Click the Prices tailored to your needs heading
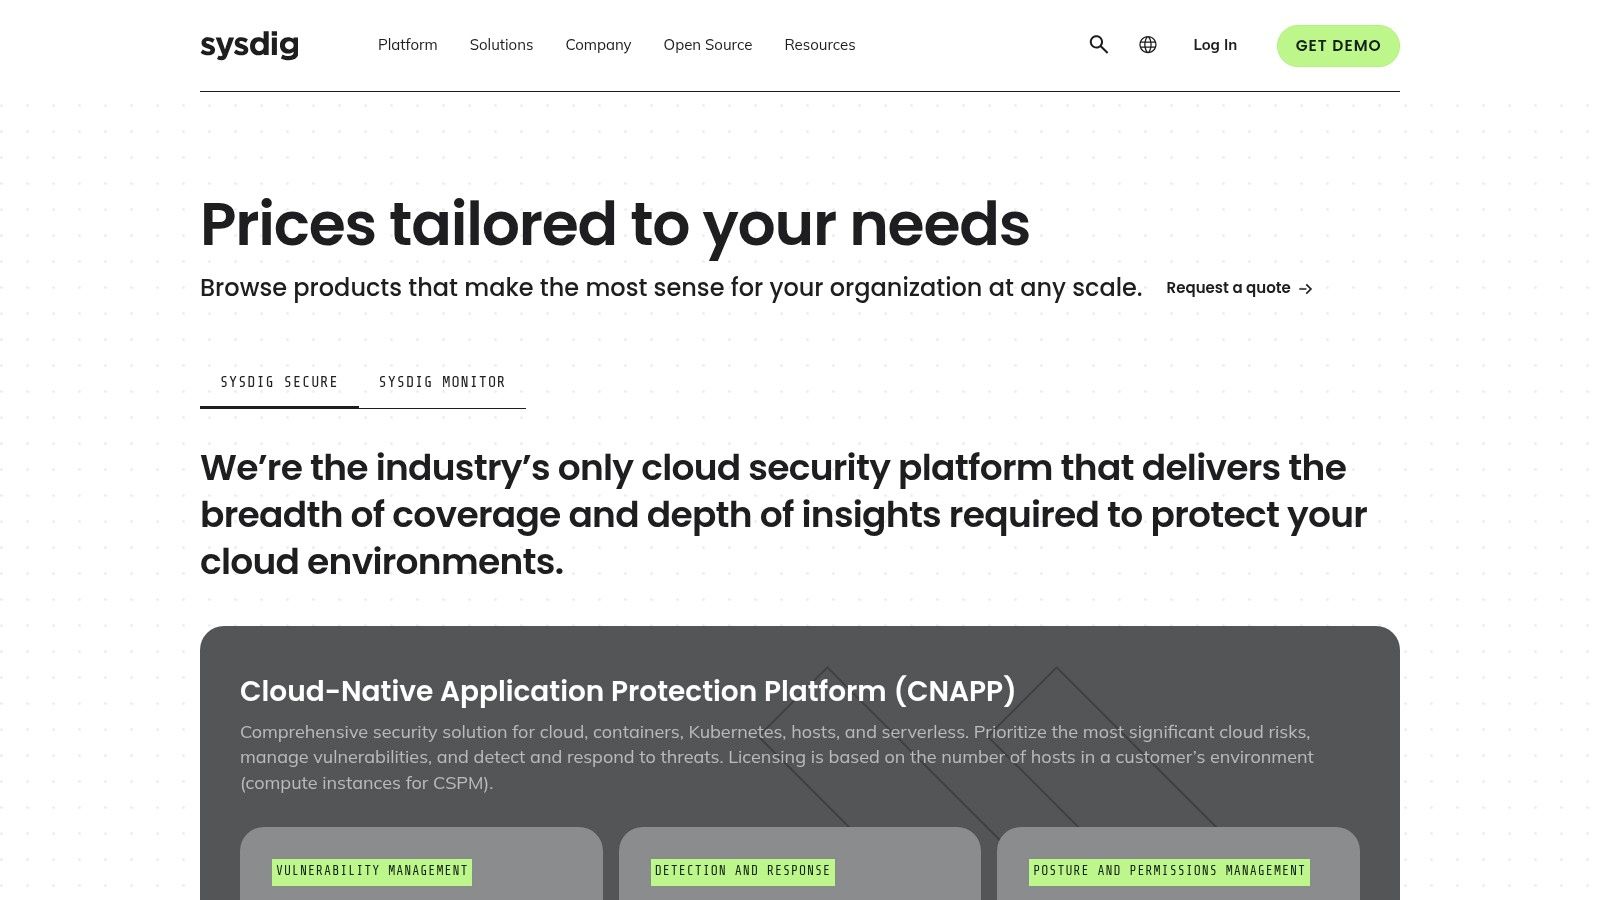Viewport: 1600px width, 900px height. click(x=614, y=224)
